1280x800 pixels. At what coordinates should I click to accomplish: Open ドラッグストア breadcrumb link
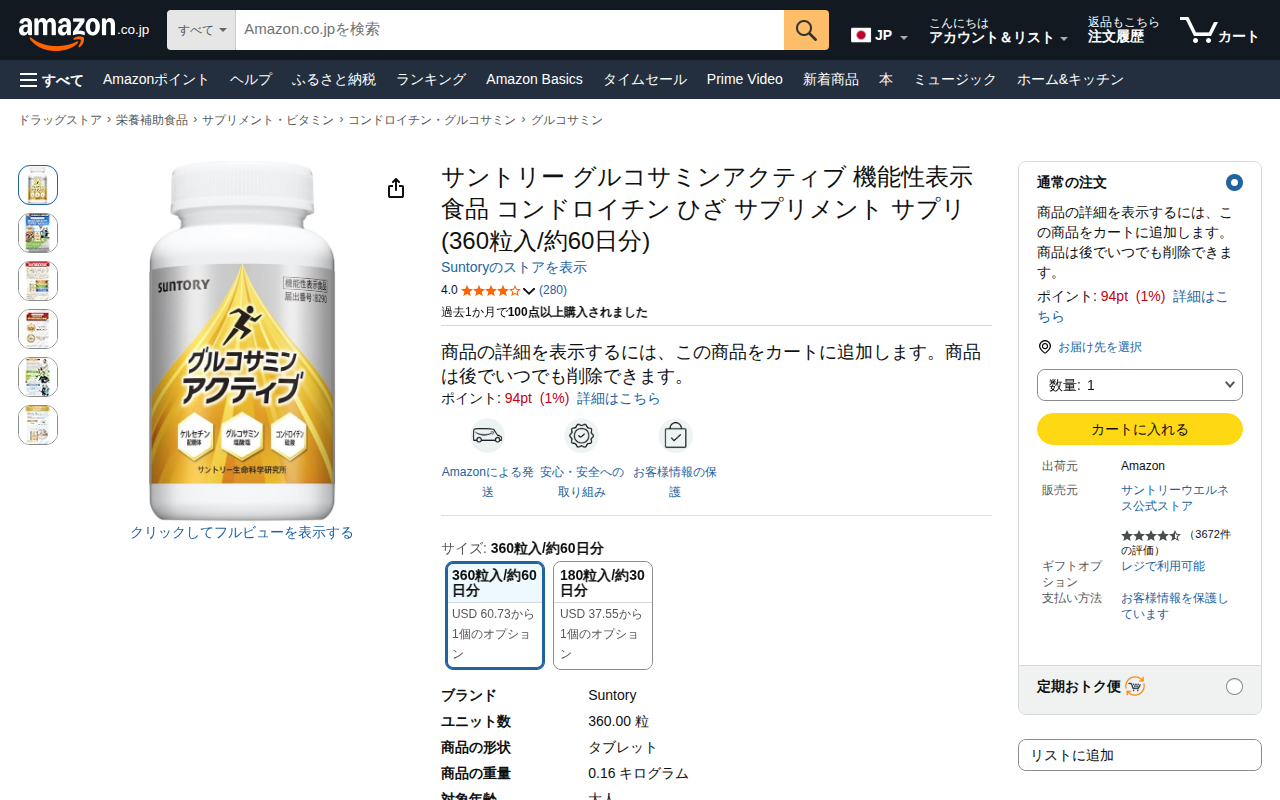click(x=60, y=120)
